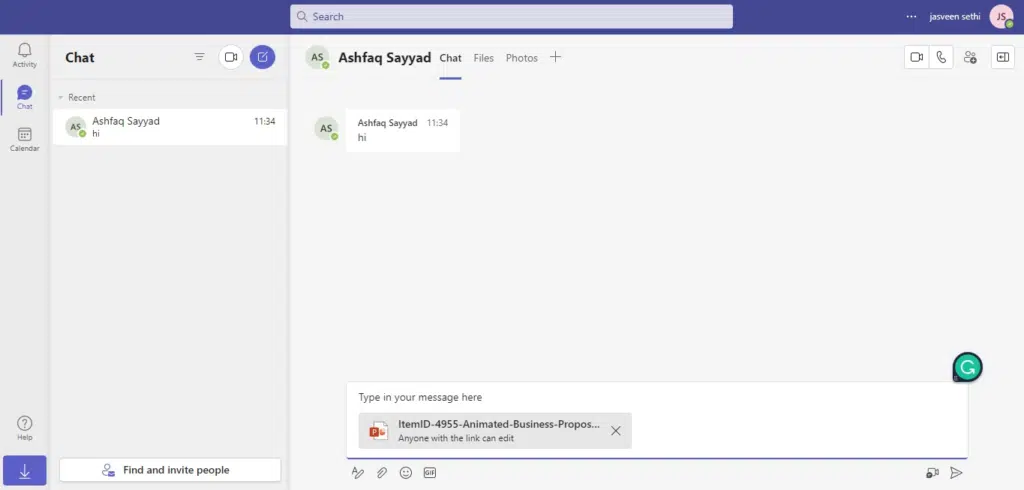The image size is (1024, 490).
Task: Click the attach file paperclip icon
Action: 381,473
